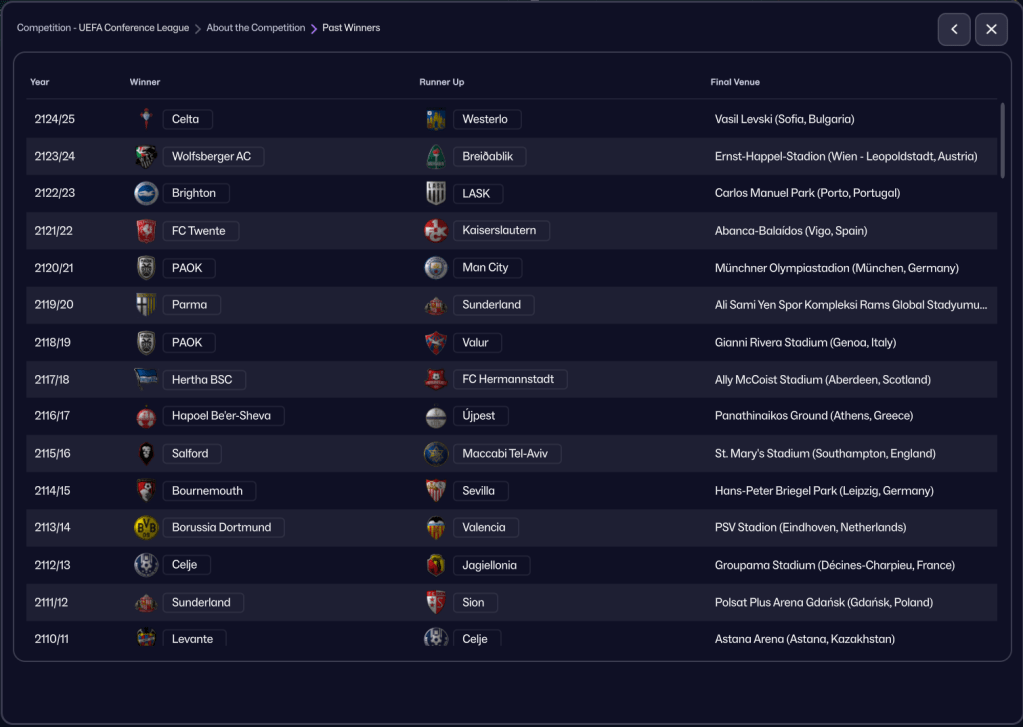Click the Hertha BSC flag logo
This screenshot has width=1023, height=727.
pos(146,379)
